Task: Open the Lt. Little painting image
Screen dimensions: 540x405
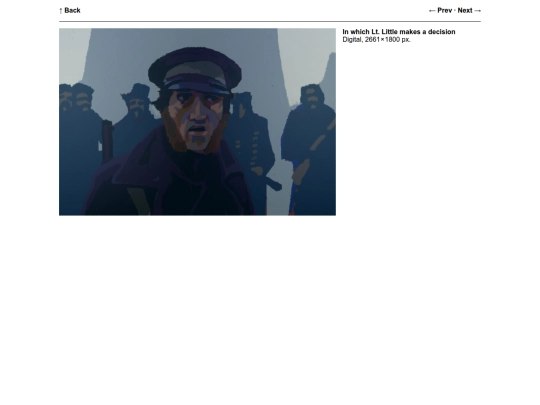Action: (x=197, y=122)
